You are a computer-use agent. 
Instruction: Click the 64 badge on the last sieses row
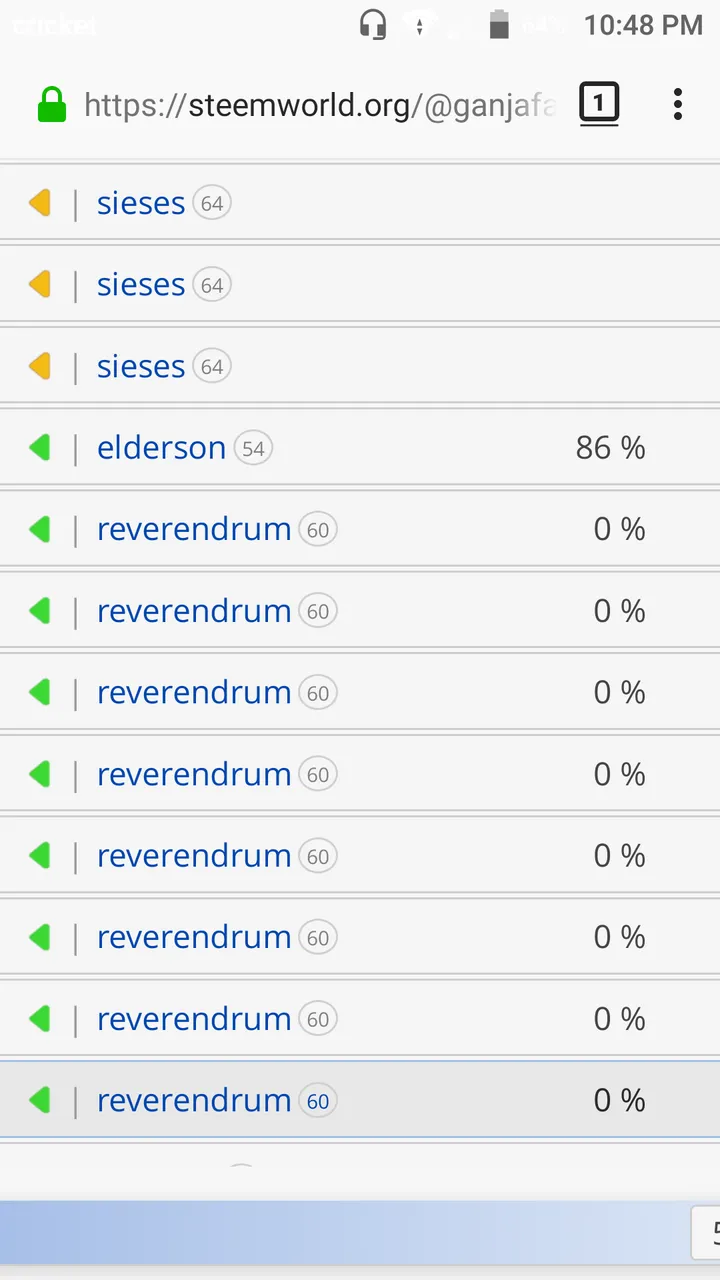pyautogui.click(x=212, y=367)
